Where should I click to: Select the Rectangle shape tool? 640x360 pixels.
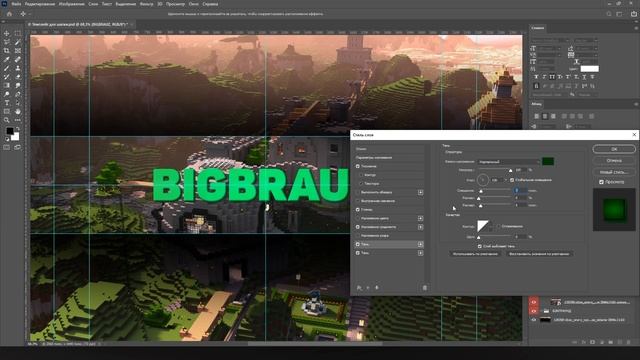click(x=7, y=111)
